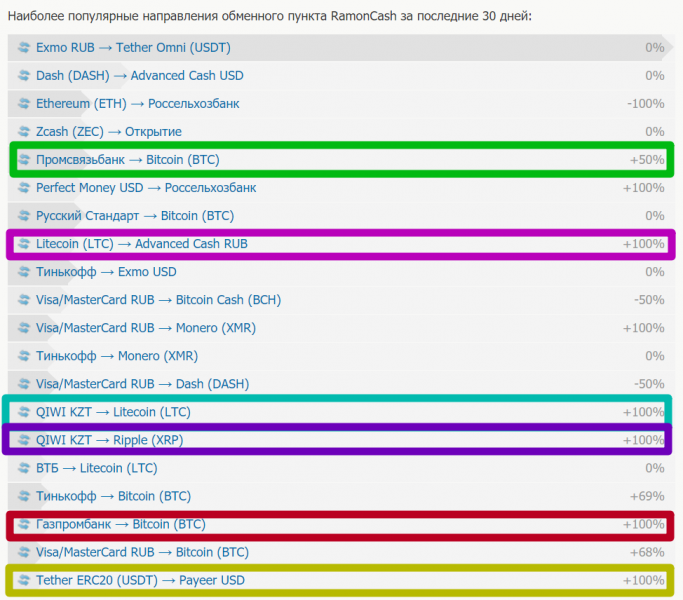
Task: Click +100% value in QIWI KZT → Ripple row
Action: [x=644, y=440]
